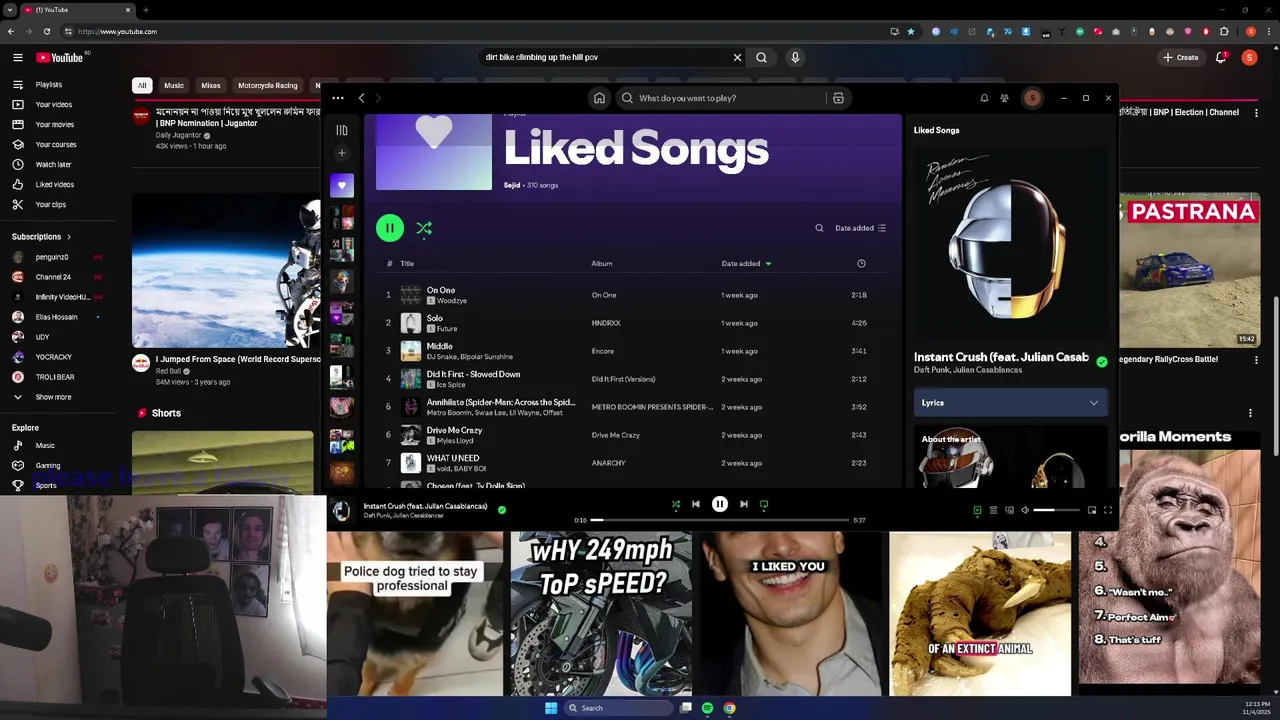This screenshot has height=720, width=1280.
Task: Sort by Album column header
Action: 601,264
